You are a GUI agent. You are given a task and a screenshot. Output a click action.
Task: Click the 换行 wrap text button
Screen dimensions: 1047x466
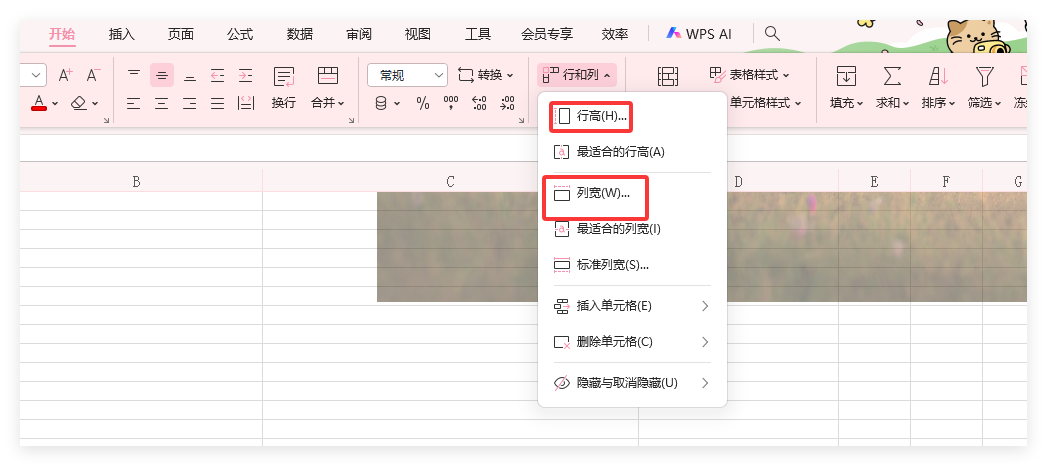point(284,88)
